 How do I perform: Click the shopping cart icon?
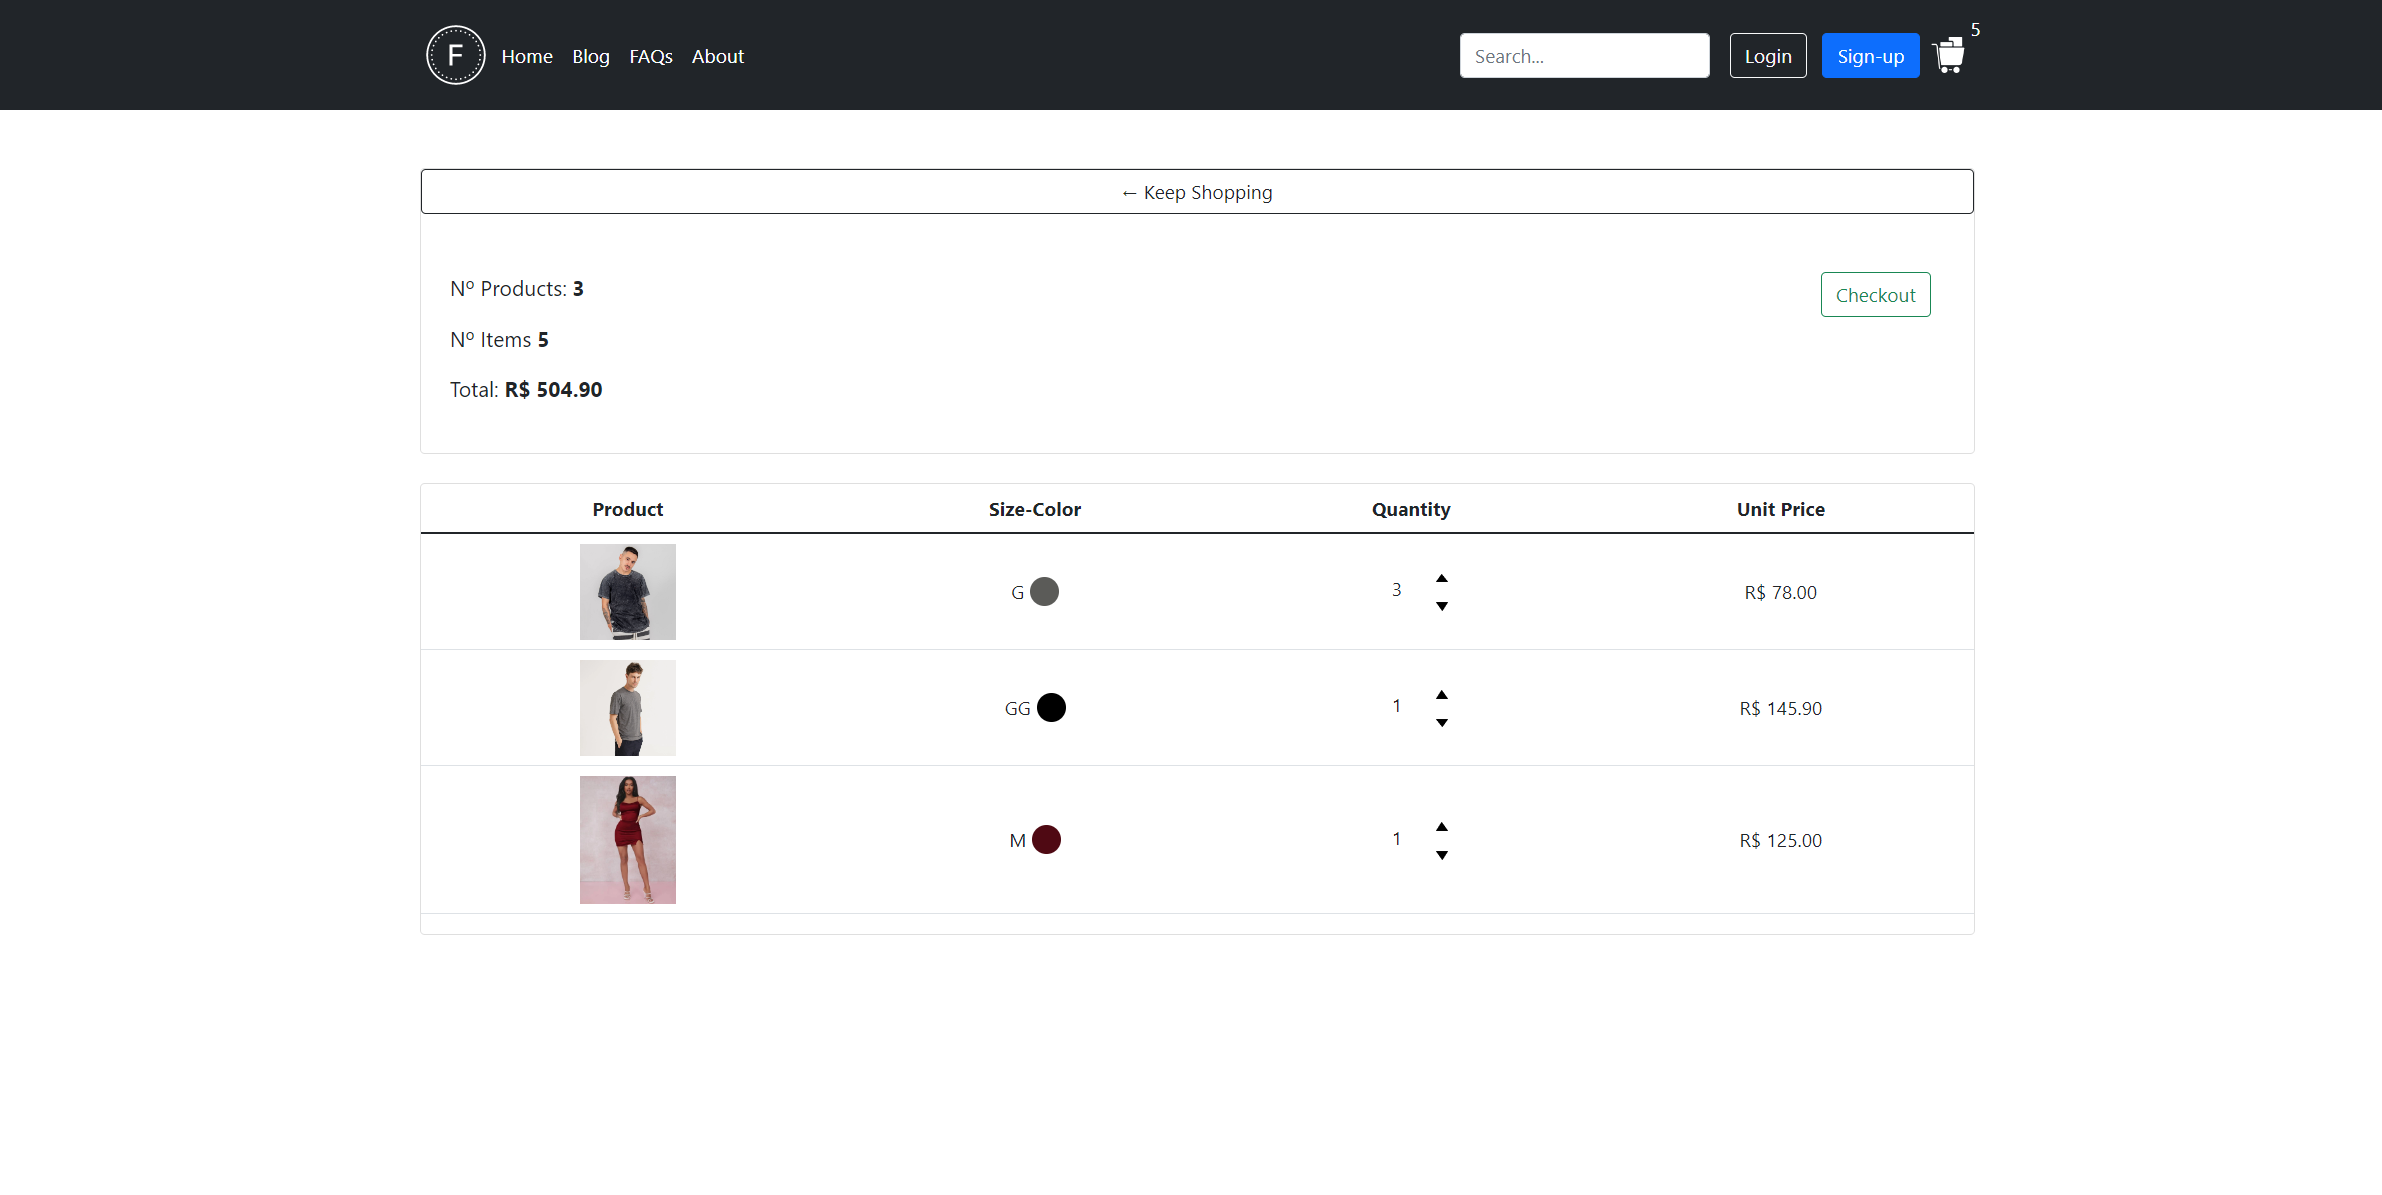click(1949, 56)
